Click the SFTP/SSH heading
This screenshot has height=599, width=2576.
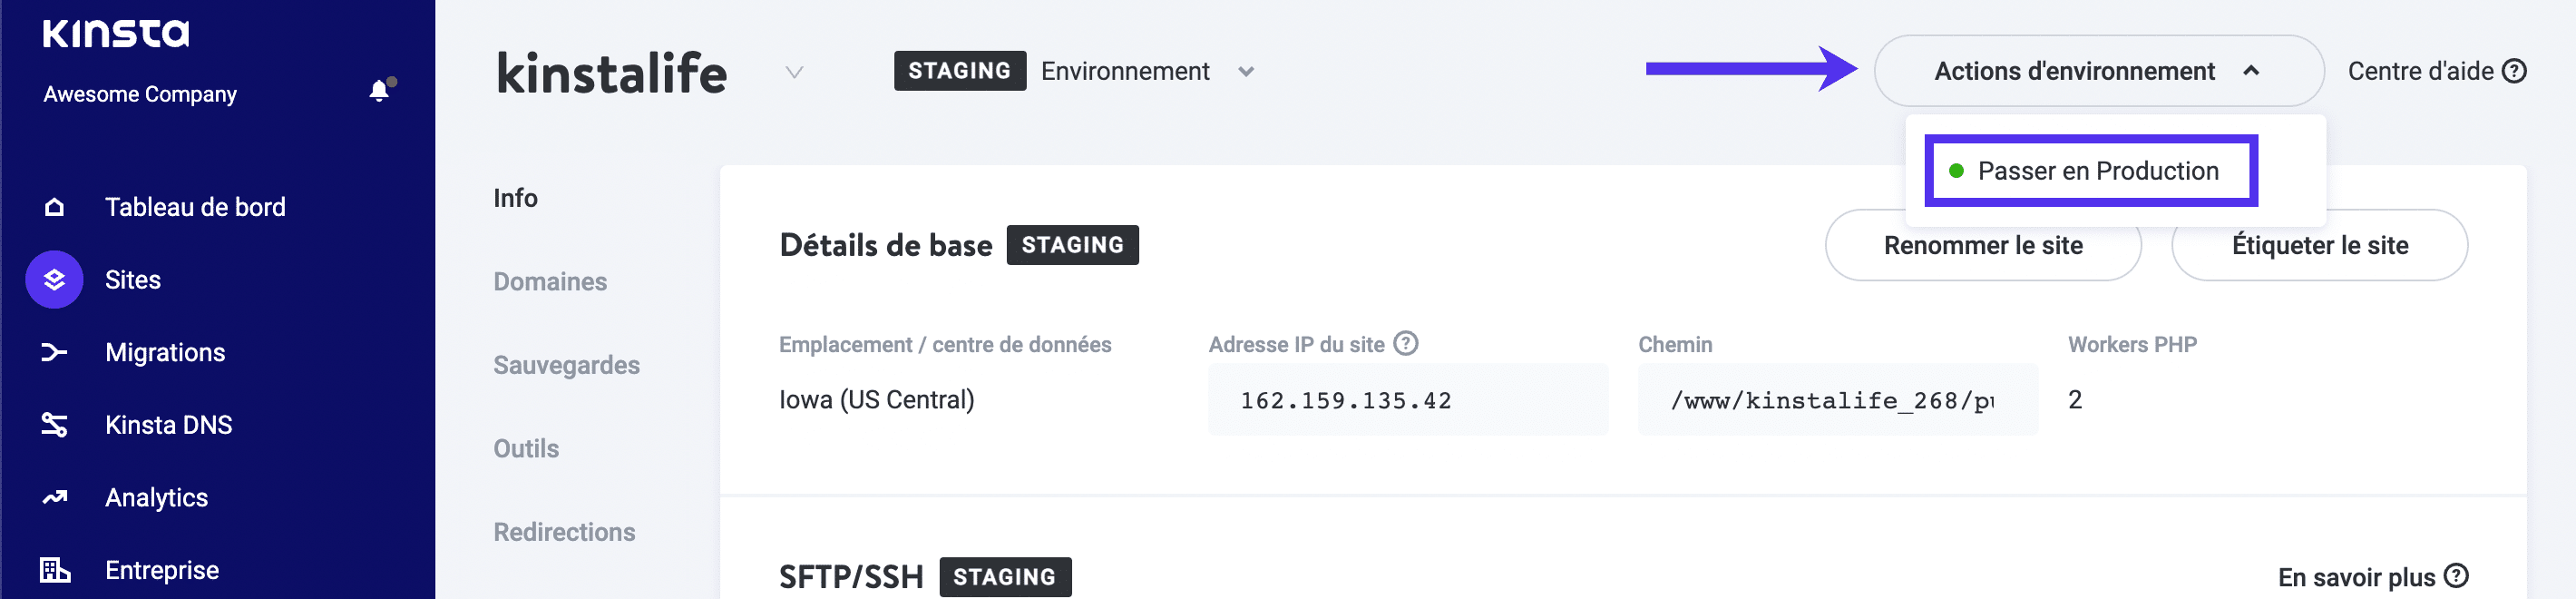click(x=850, y=577)
